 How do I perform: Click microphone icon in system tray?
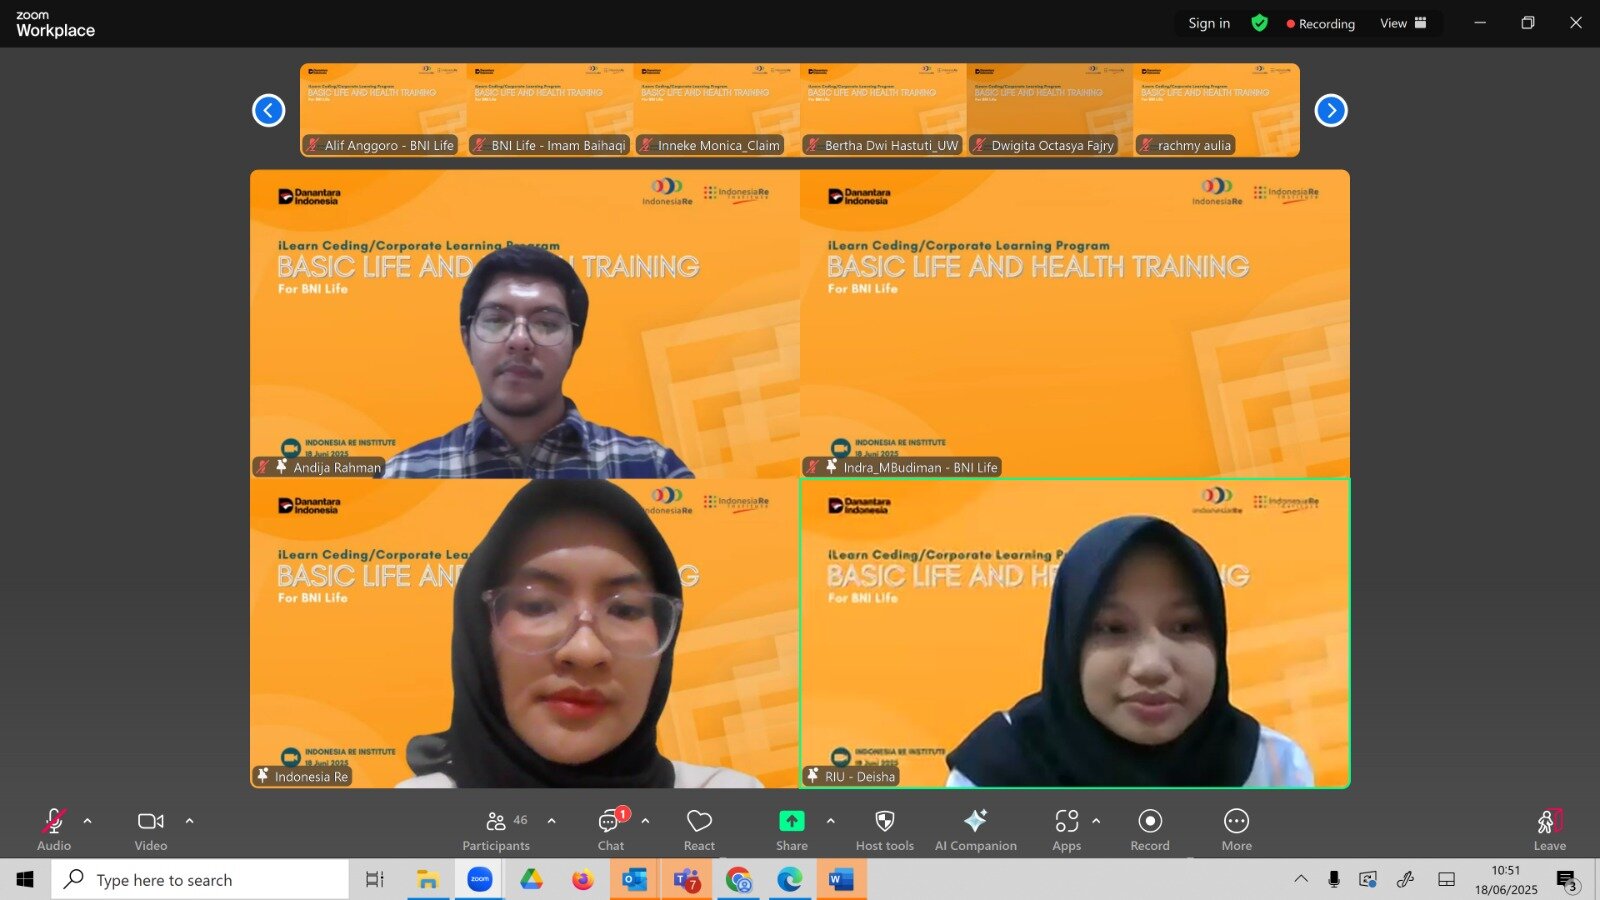(1333, 879)
